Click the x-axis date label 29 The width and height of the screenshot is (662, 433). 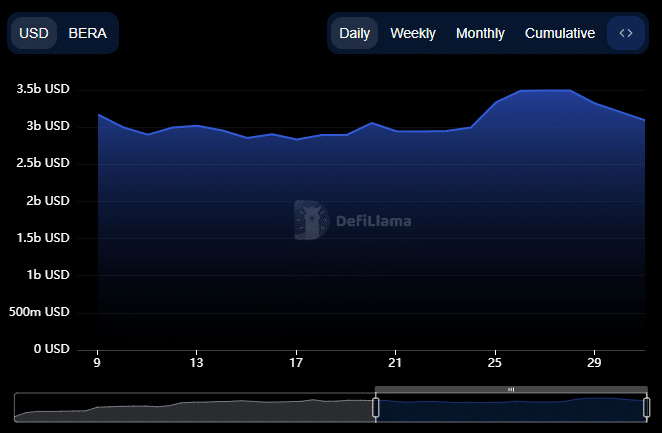(x=595, y=361)
